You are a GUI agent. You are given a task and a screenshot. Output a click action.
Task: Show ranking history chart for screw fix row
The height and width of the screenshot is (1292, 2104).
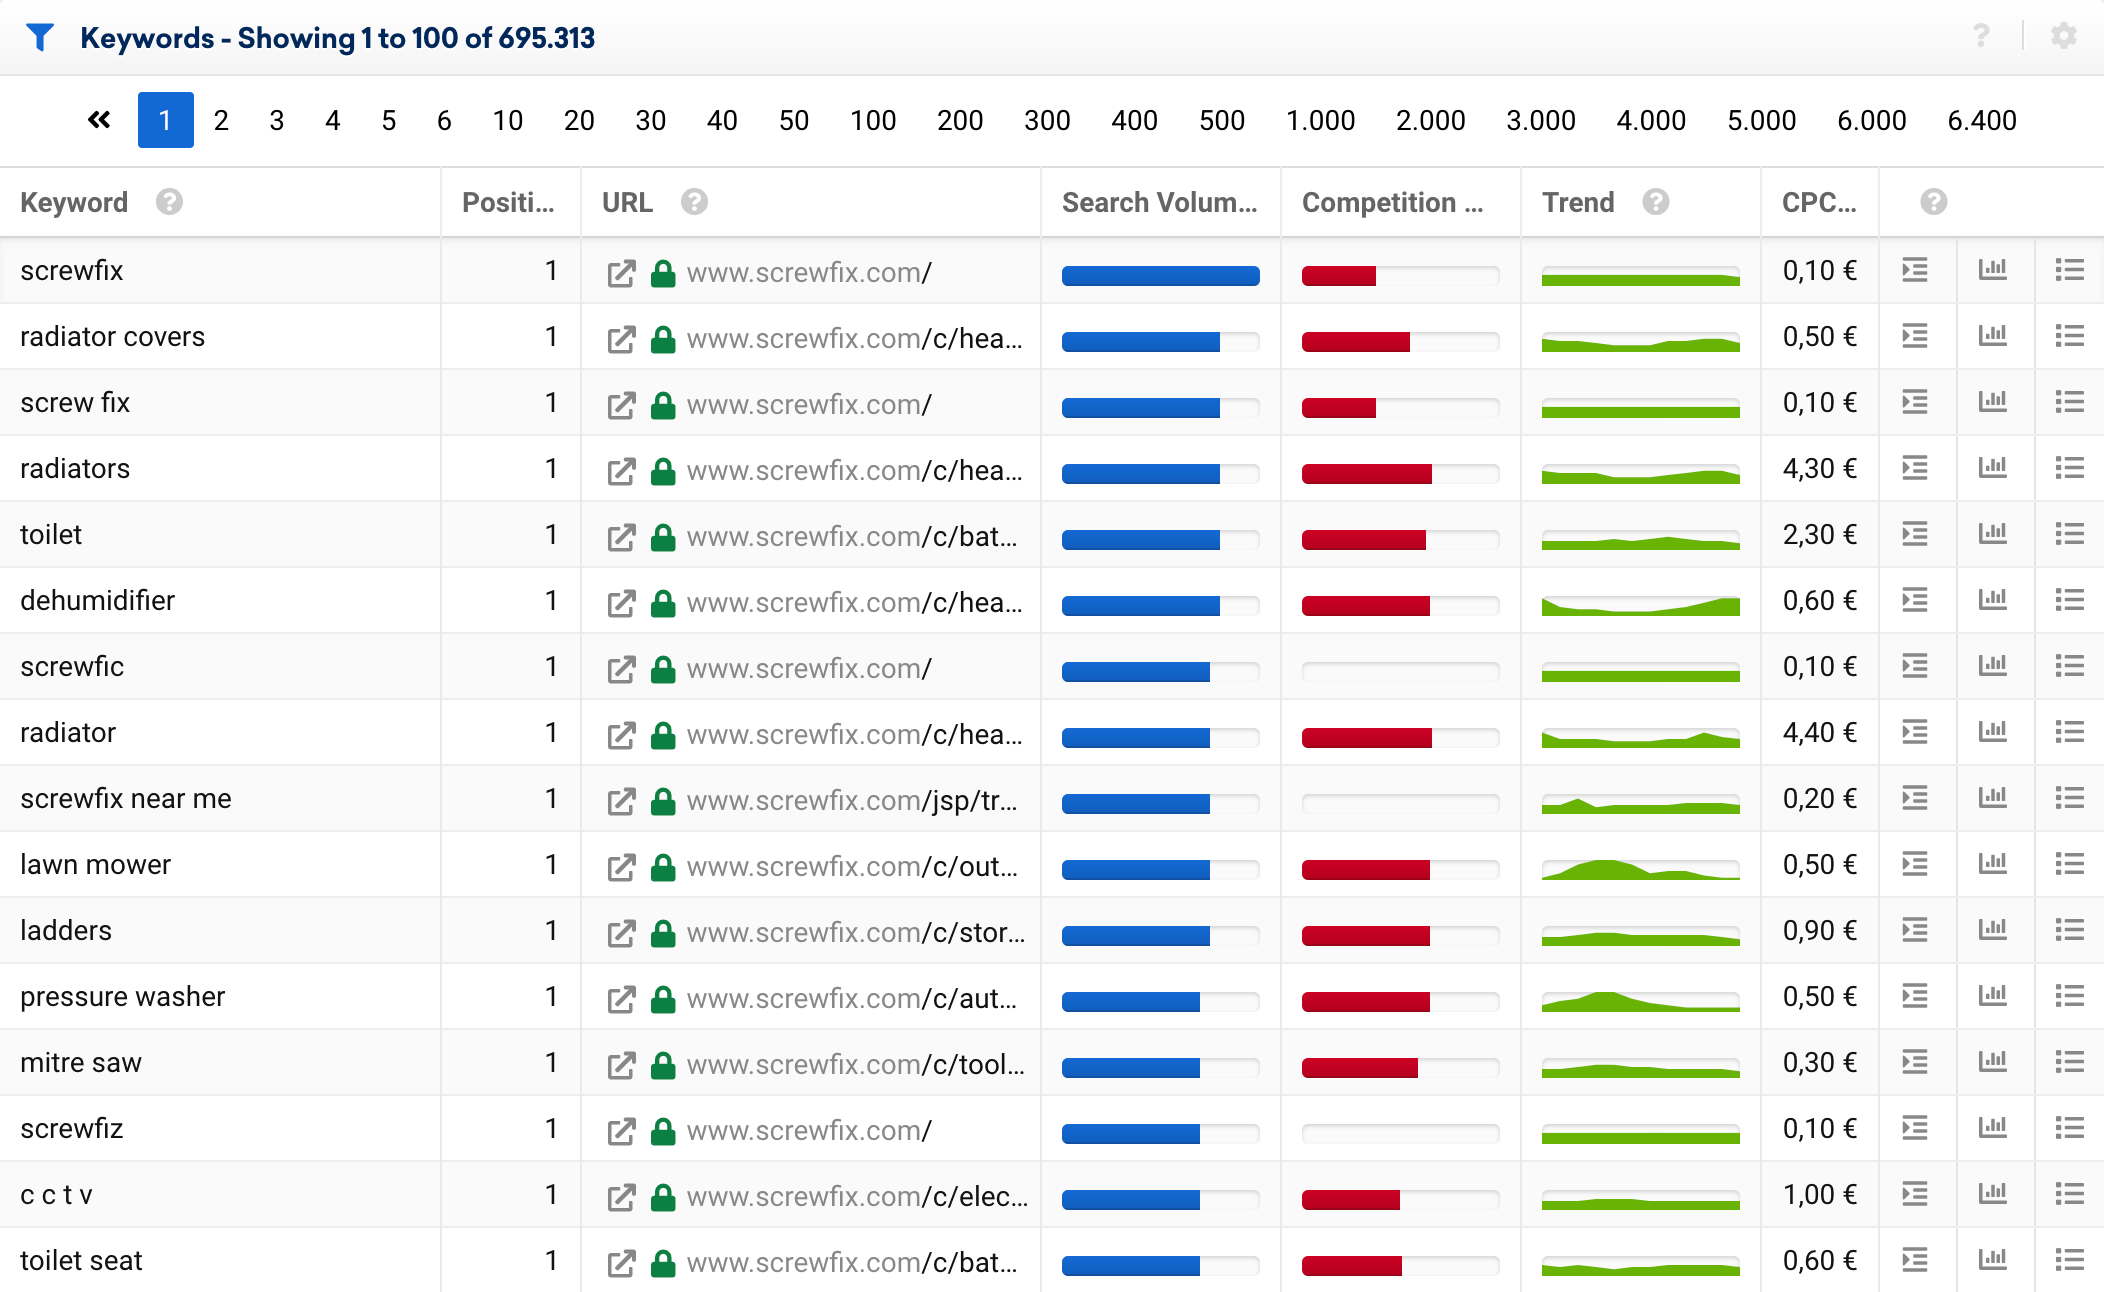(1993, 402)
